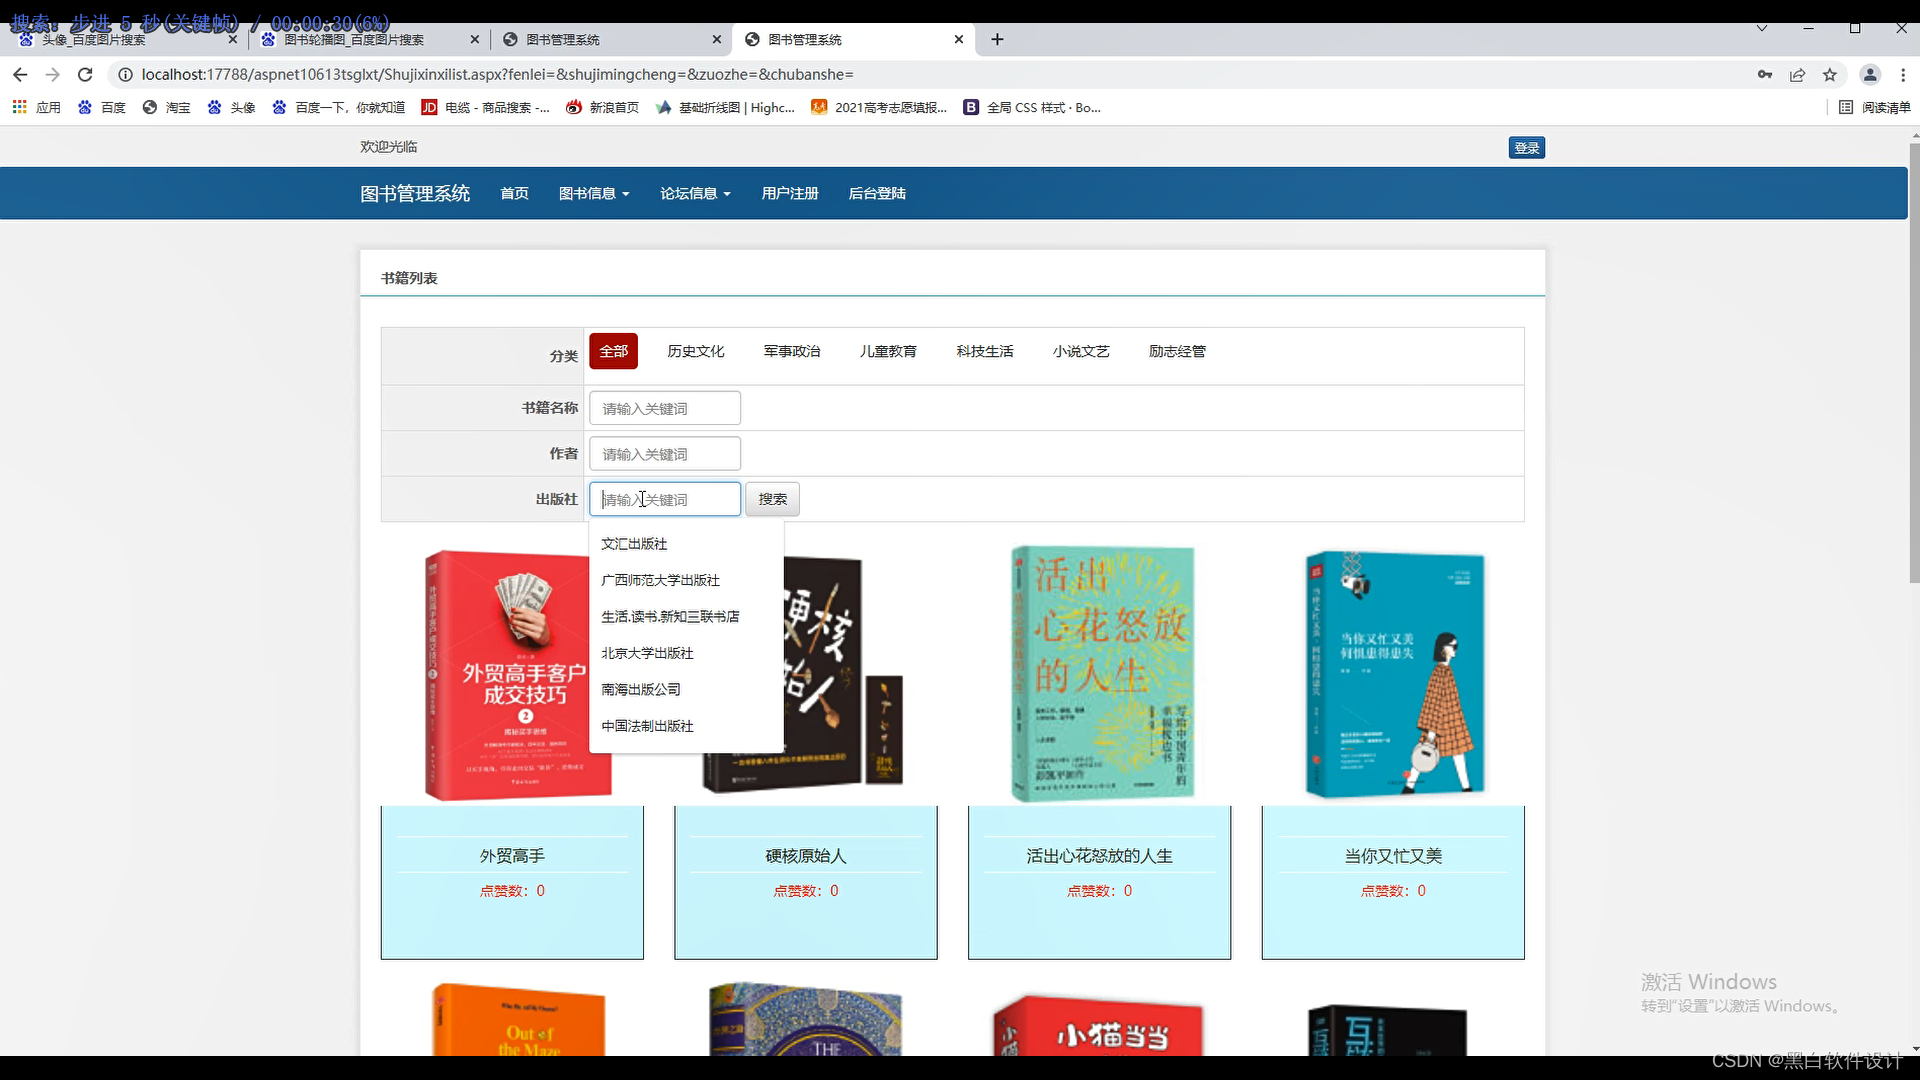Image resolution: width=1920 pixels, height=1080 pixels.
Task: Focus the 出版社 keyword field
Action: [x=665, y=499]
